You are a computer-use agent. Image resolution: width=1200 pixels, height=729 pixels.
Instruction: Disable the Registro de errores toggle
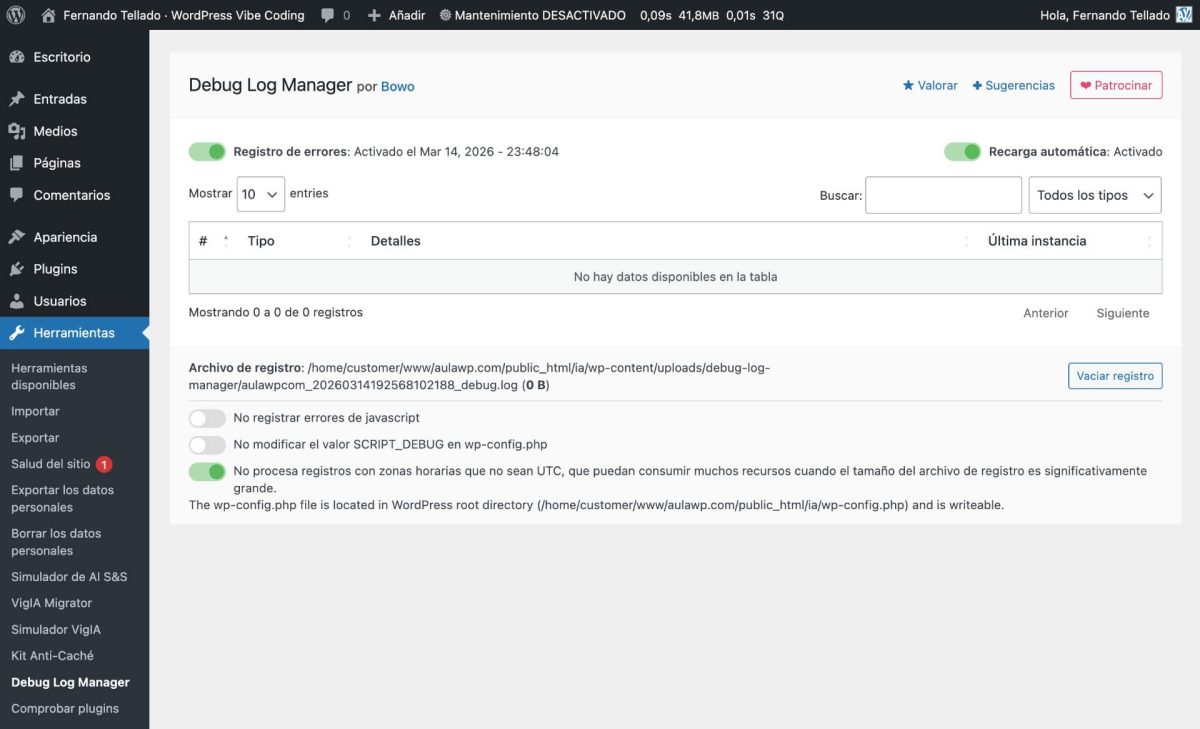click(x=207, y=151)
